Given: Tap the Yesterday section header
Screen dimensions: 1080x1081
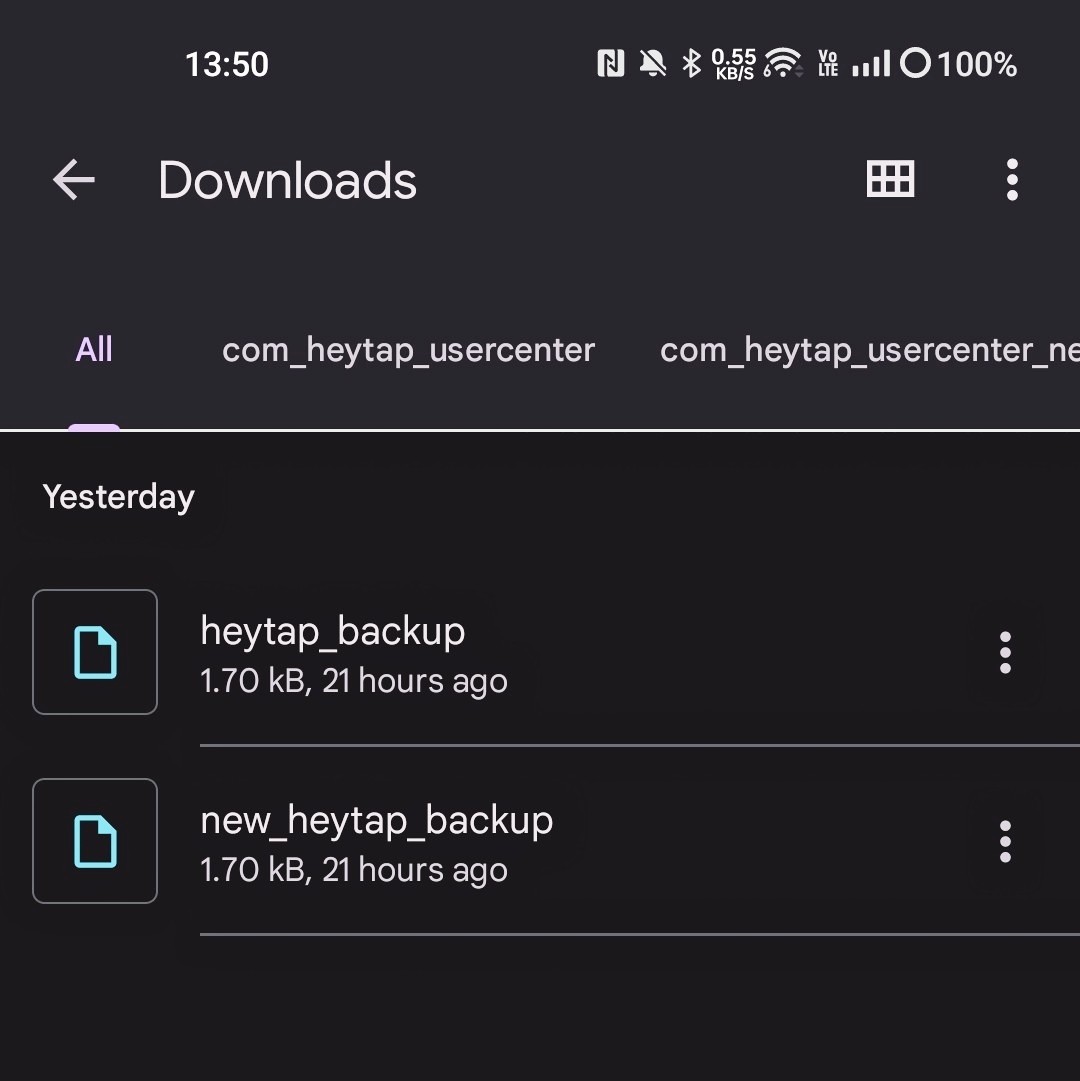Looking at the screenshot, I should click(x=118, y=497).
